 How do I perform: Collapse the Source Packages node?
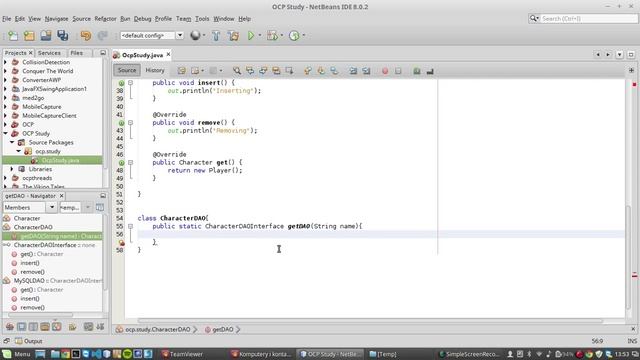(x=12, y=142)
